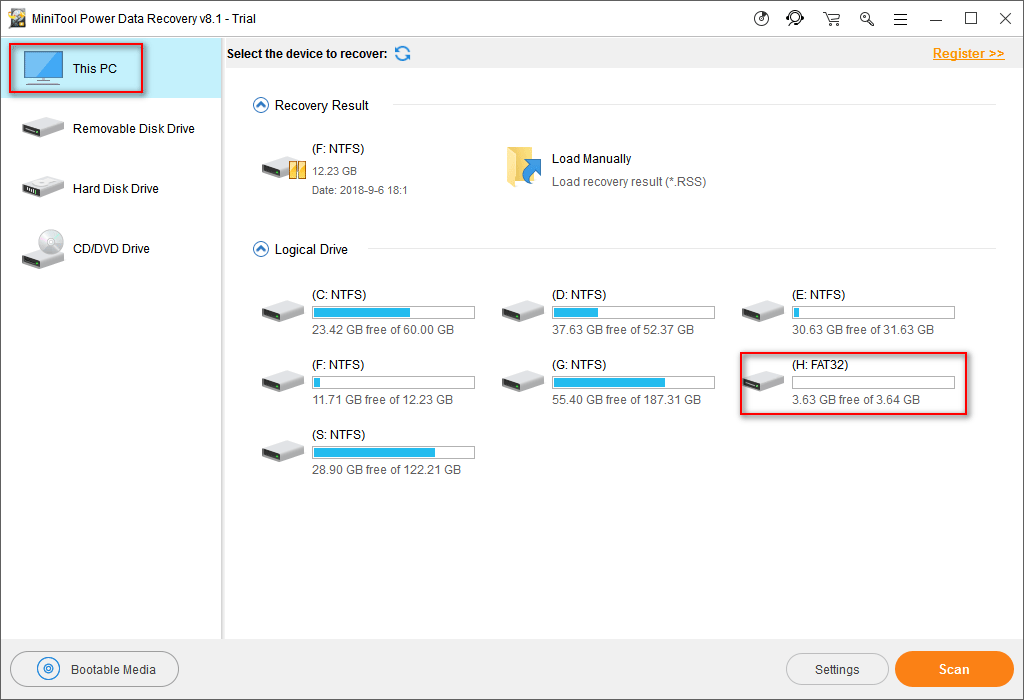
Task: Collapse the Logical Drive section
Action: coord(260,249)
